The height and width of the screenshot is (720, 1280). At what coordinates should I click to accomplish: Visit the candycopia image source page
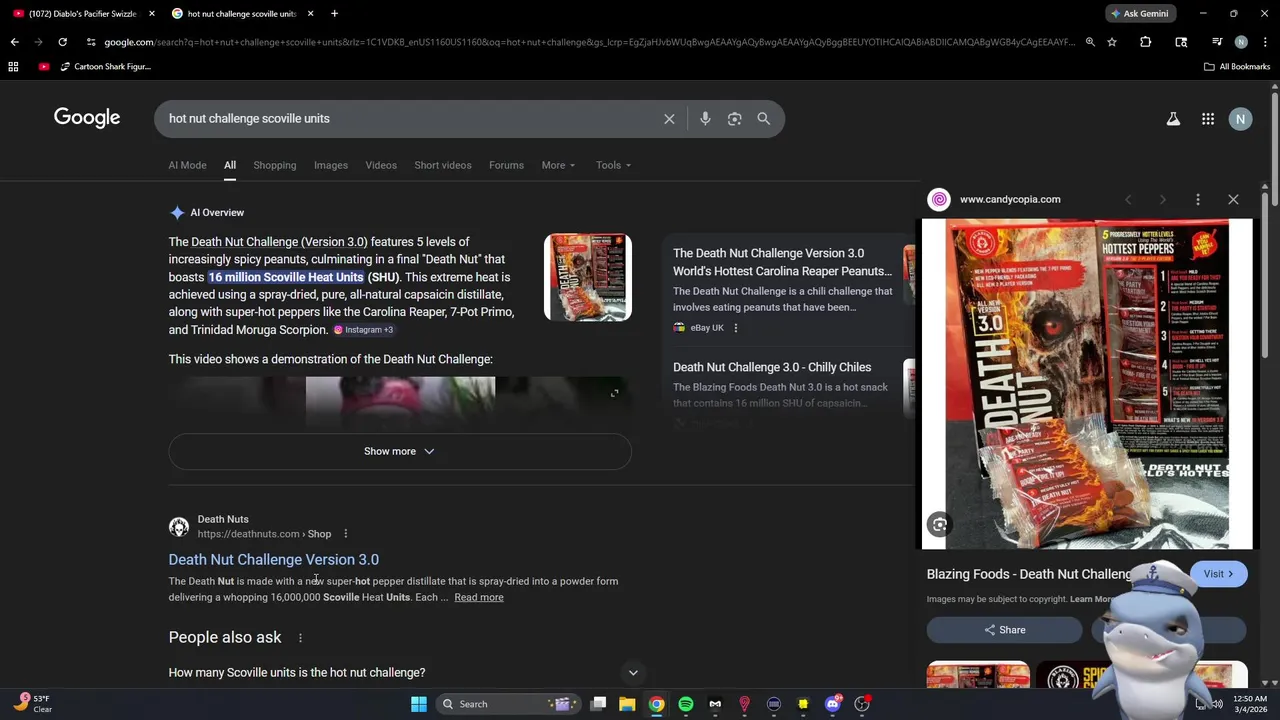[x=1218, y=574]
